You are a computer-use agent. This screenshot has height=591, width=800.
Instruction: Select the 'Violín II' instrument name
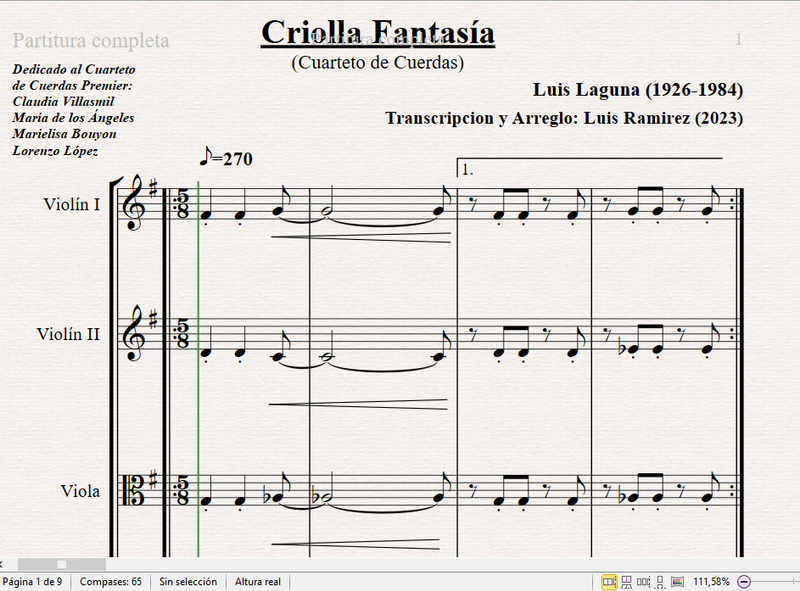[68, 334]
